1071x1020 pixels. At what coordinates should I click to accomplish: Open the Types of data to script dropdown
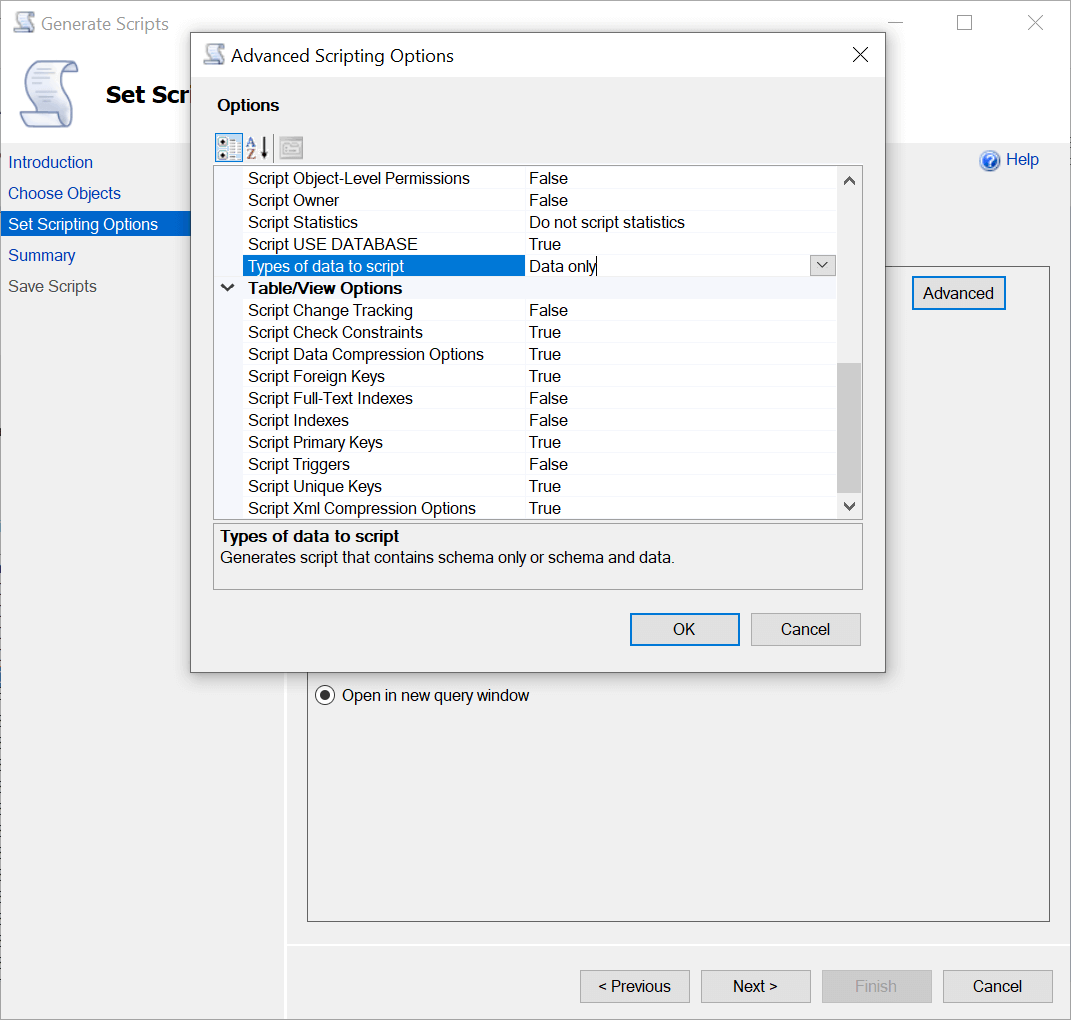(822, 265)
